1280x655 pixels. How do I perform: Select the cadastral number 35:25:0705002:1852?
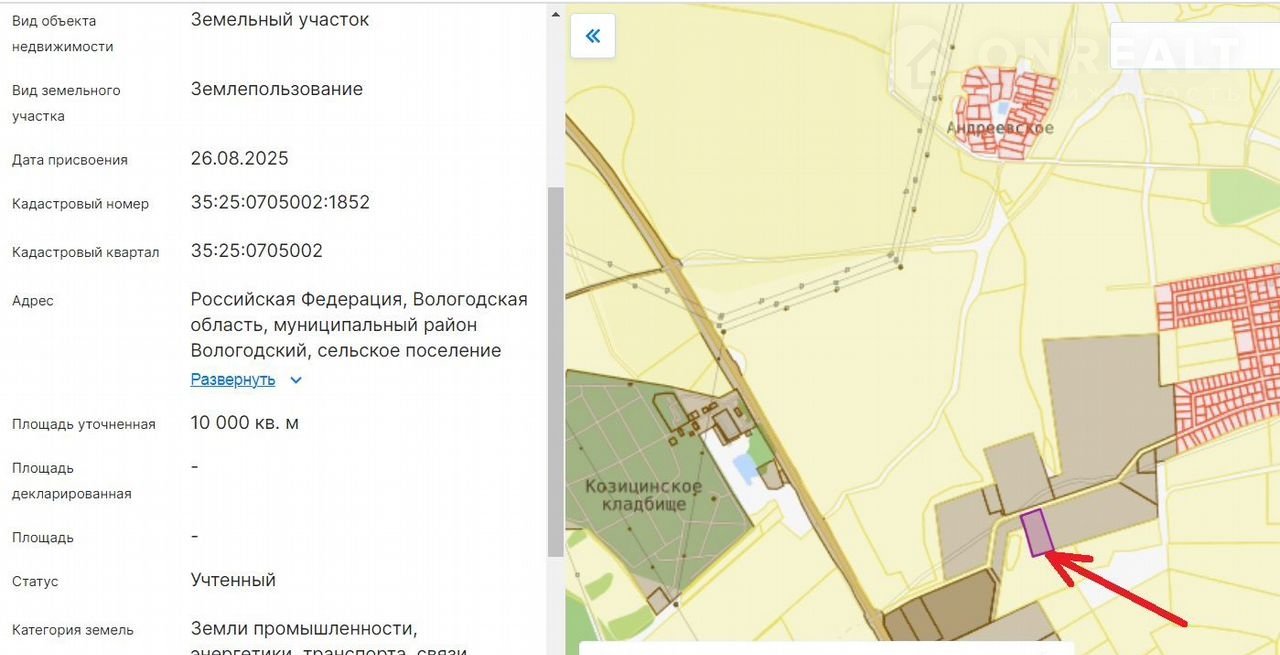click(280, 202)
